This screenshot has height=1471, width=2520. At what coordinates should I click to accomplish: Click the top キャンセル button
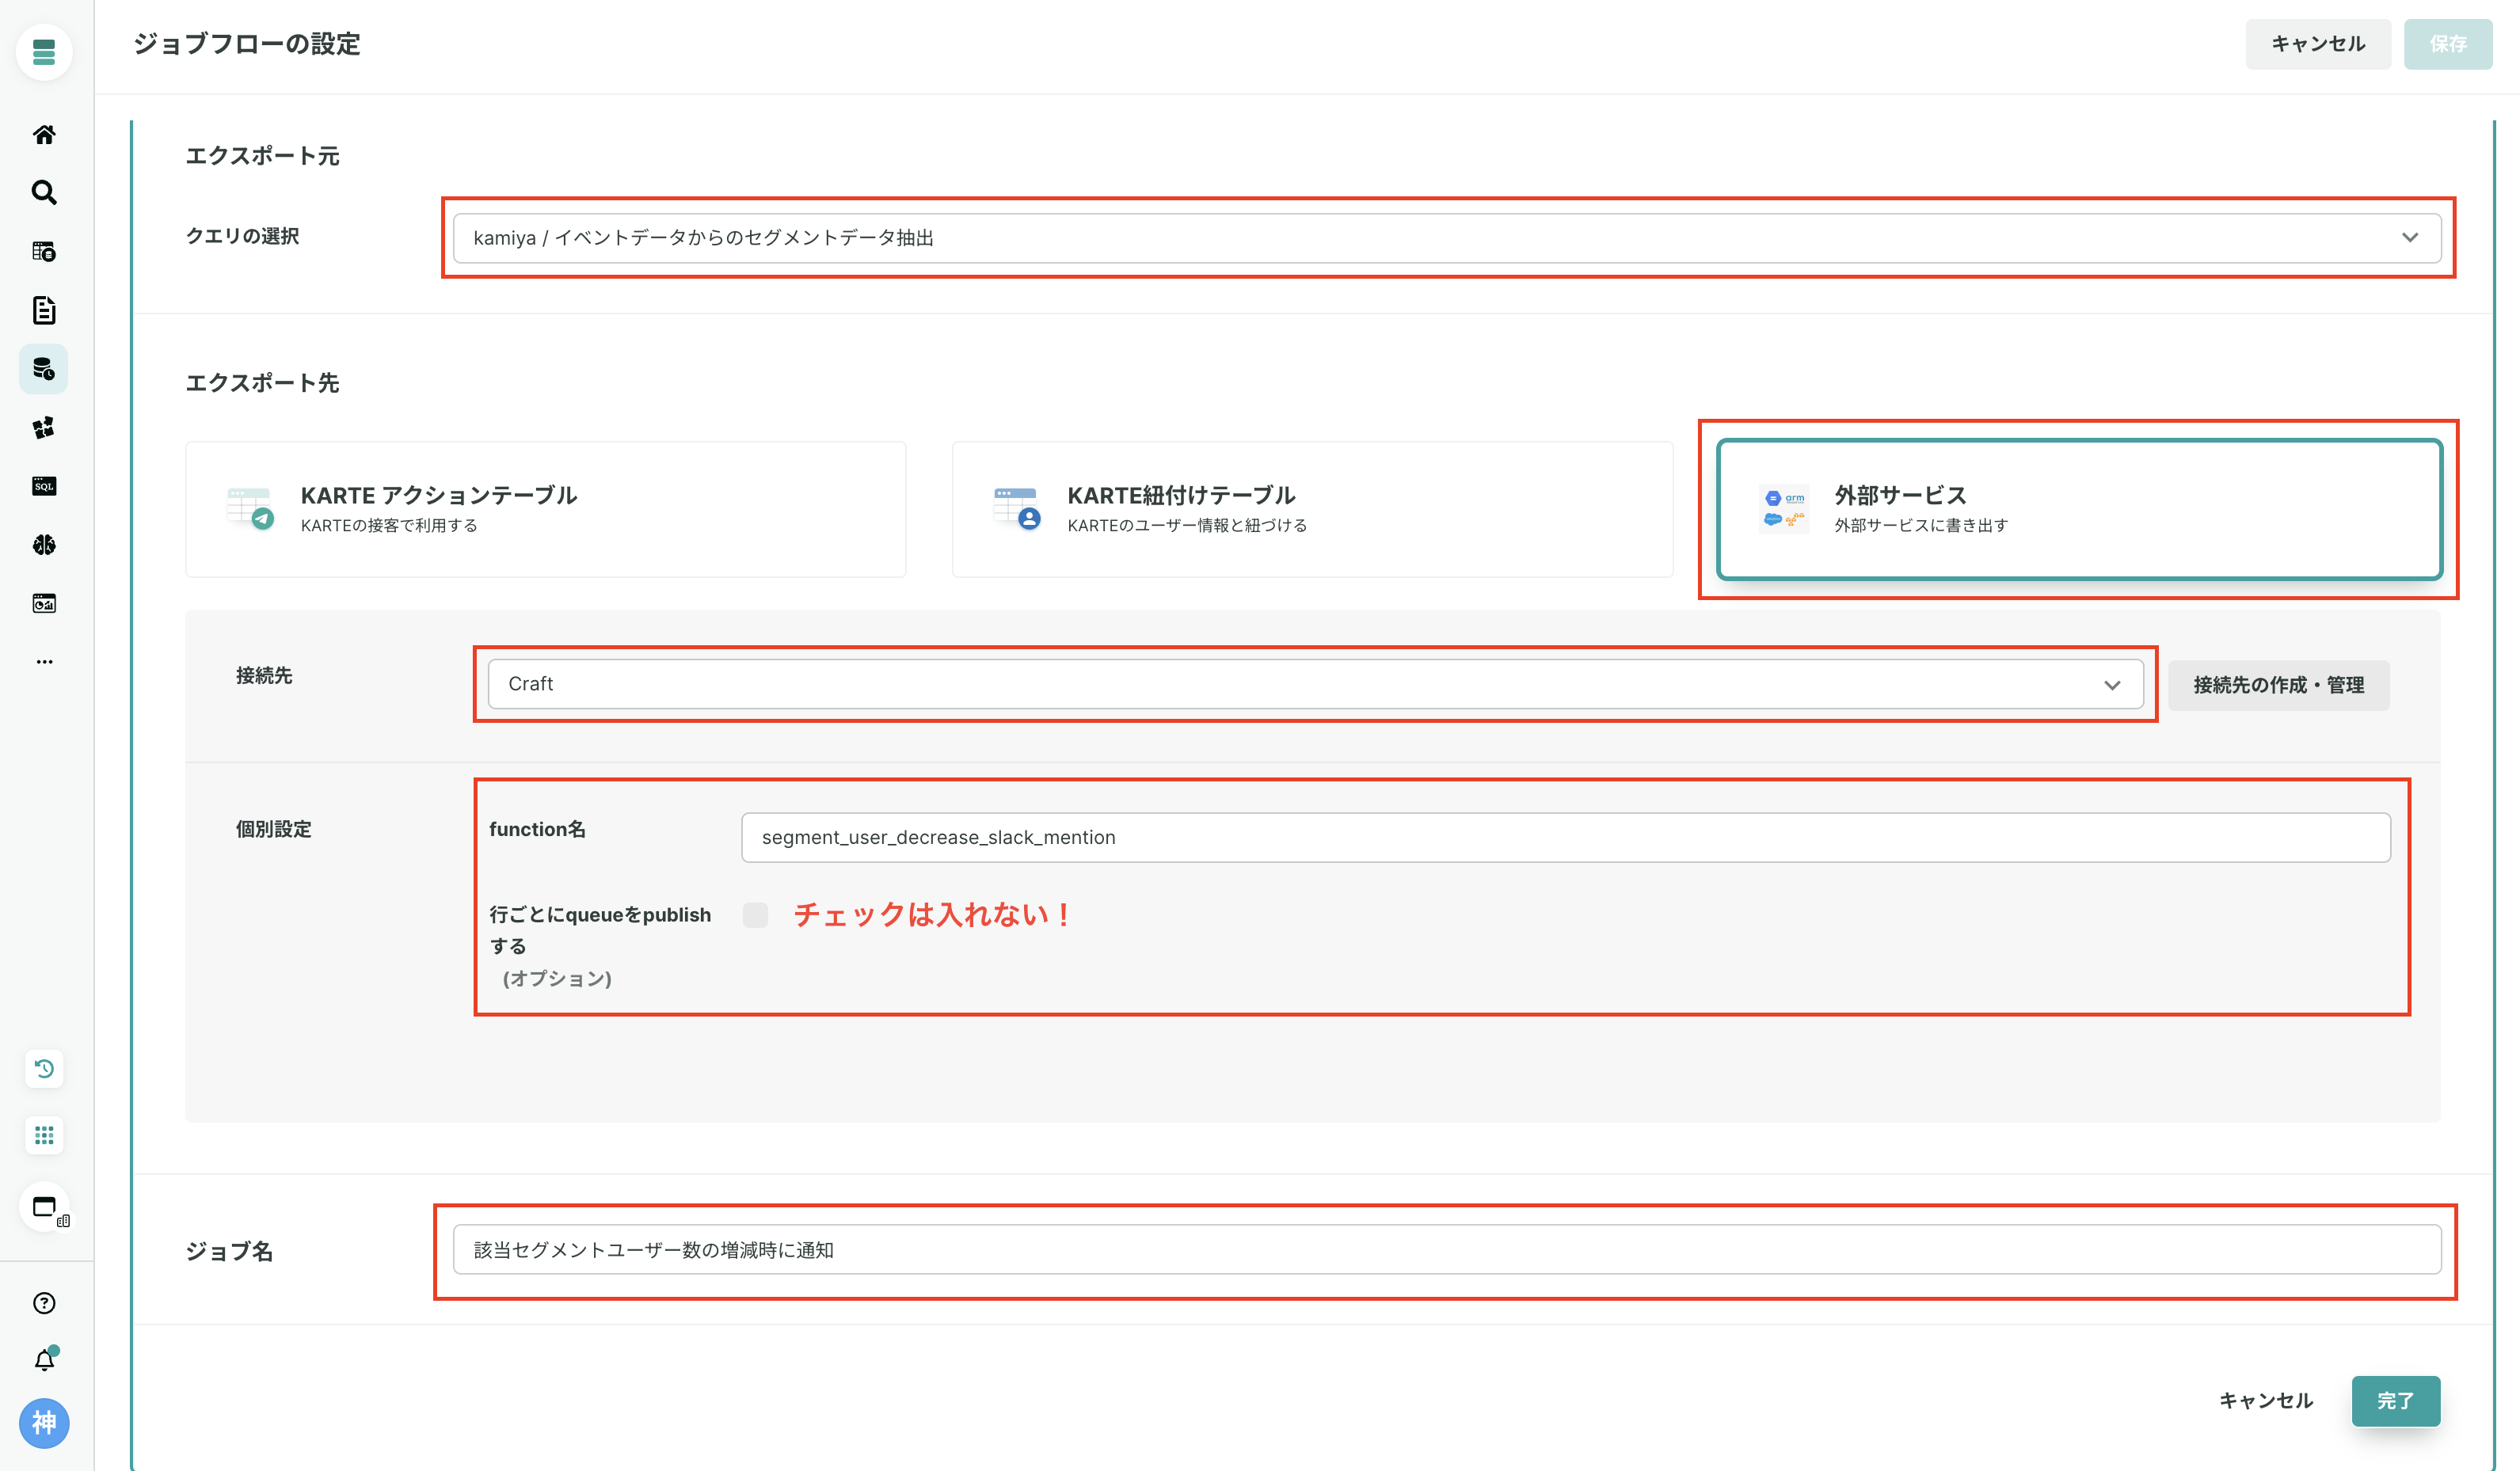coord(2318,44)
